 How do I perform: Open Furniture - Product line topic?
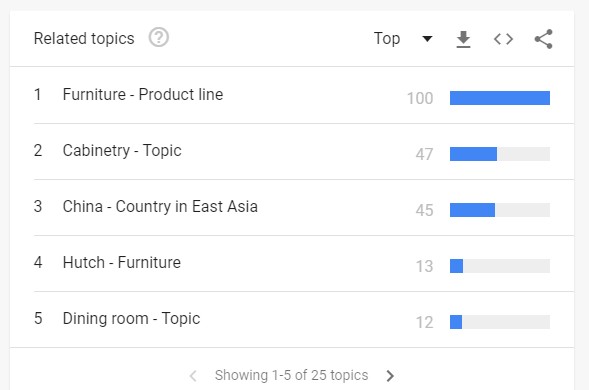coord(143,94)
